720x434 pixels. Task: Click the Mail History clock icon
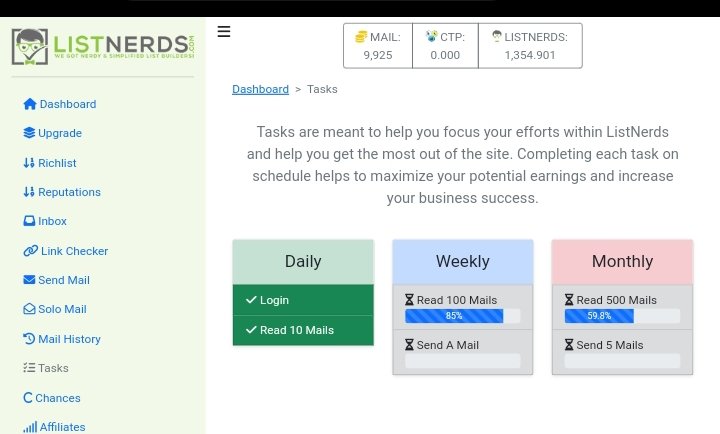coord(29,338)
